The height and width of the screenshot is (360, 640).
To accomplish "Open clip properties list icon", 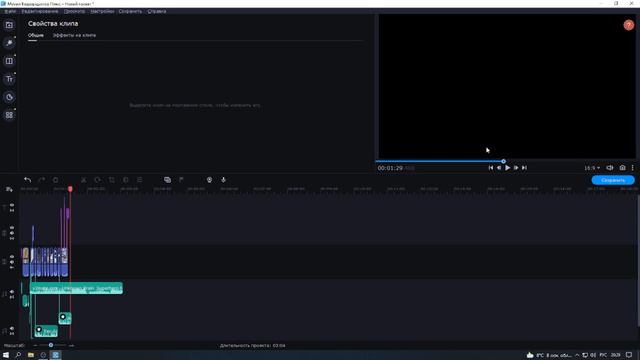I will pos(140,180).
